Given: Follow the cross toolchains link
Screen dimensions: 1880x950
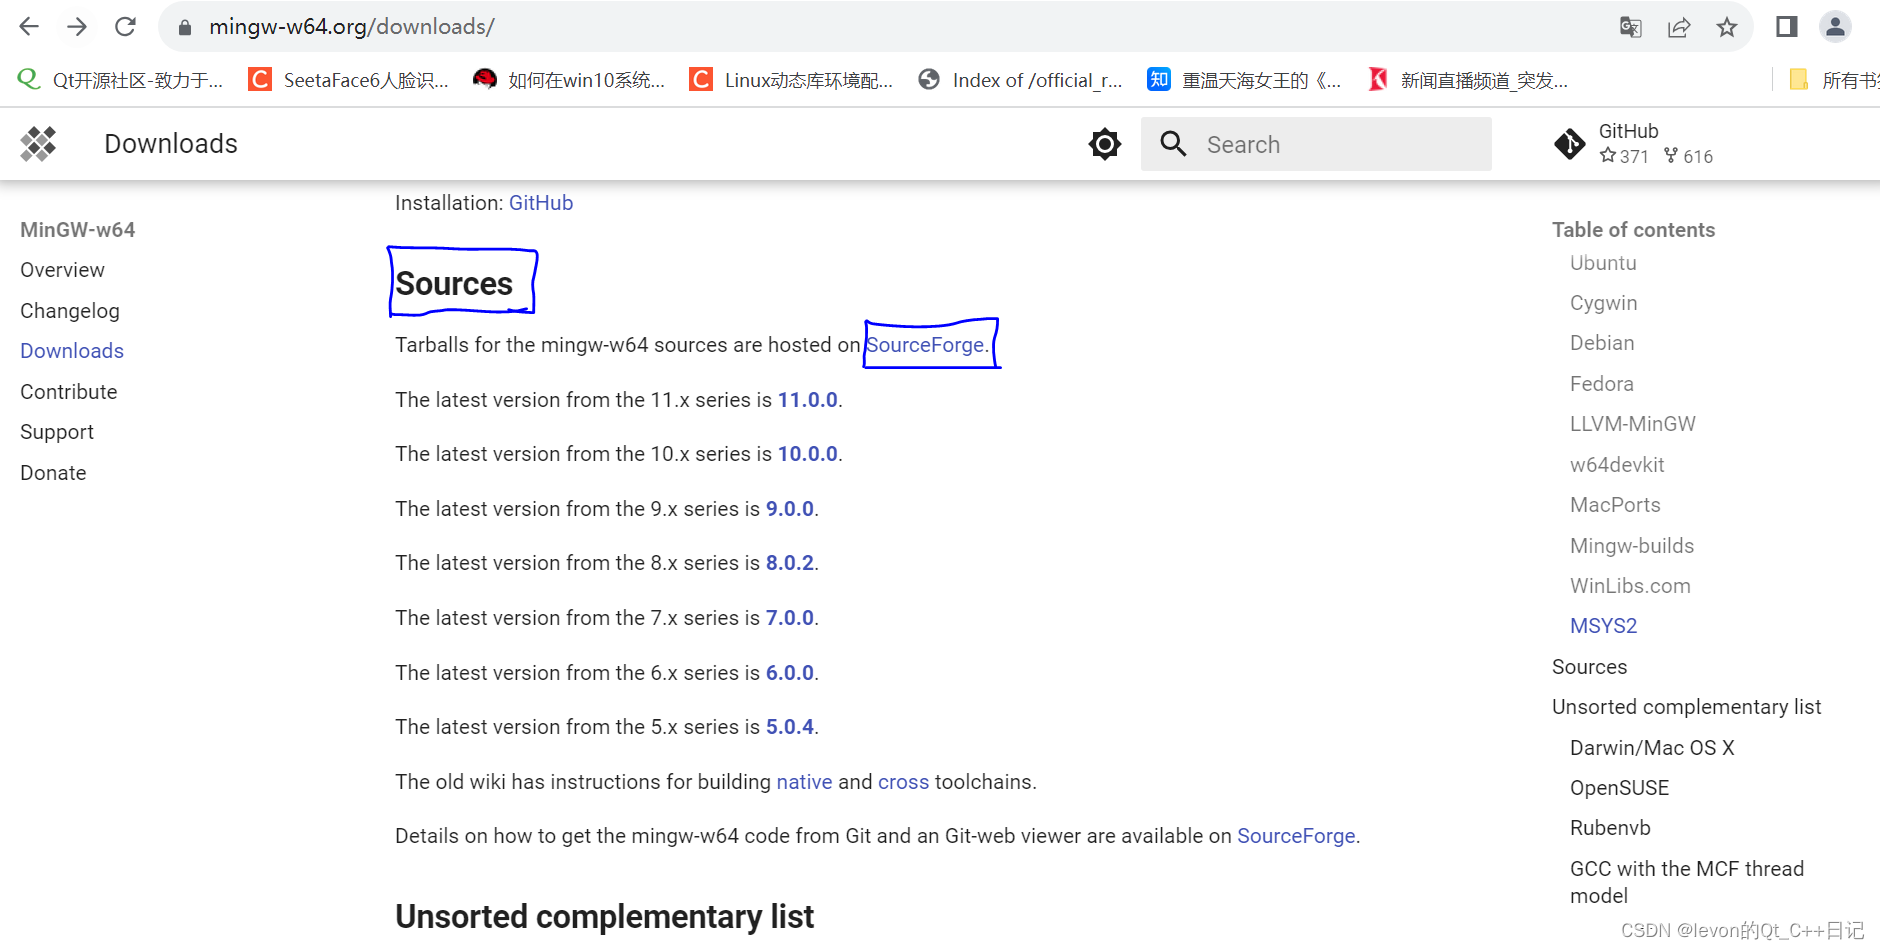Looking at the screenshot, I should 904,782.
